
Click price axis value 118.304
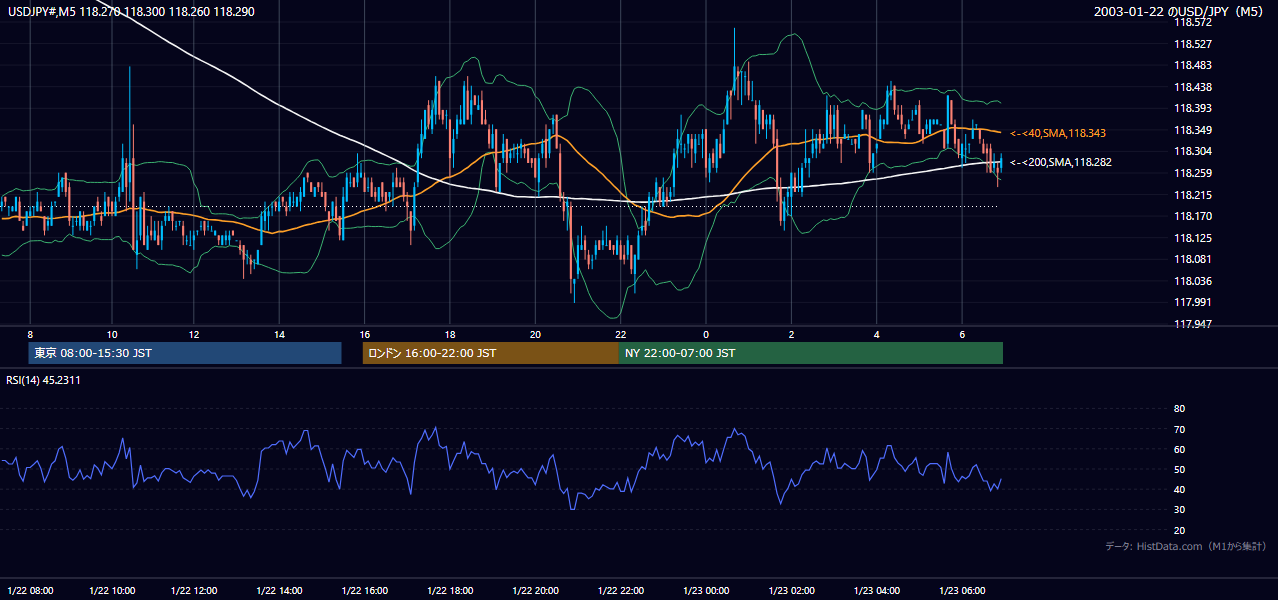(1192, 152)
